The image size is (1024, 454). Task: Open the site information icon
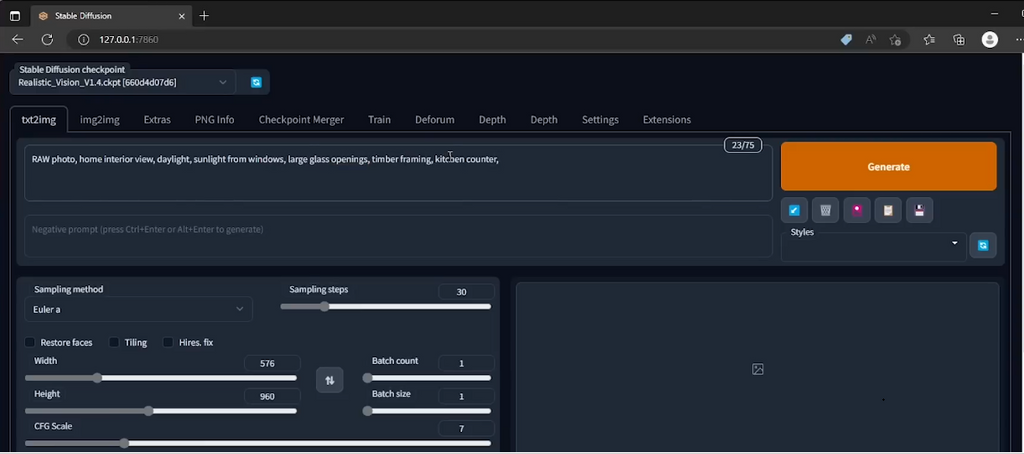(x=83, y=40)
